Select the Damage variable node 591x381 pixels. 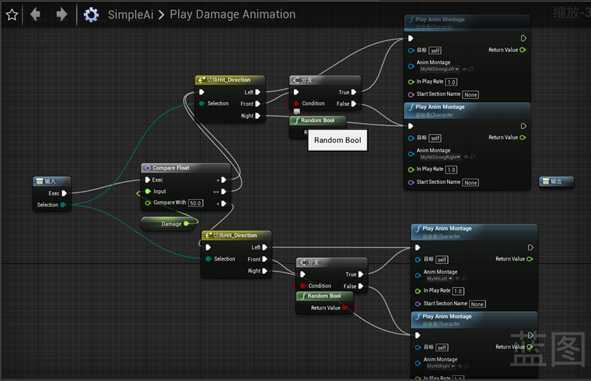point(169,224)
